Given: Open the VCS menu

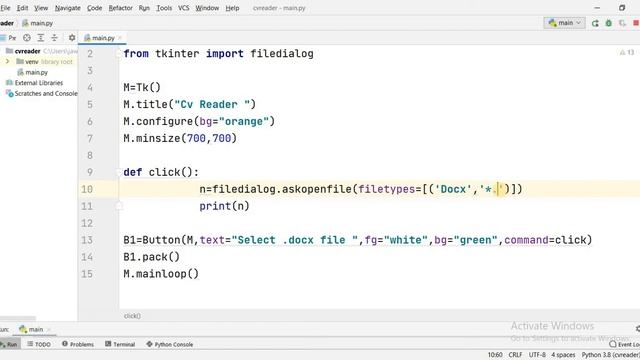Looking at the screenshot, I should pyautogui.click(x=184, y=8).
